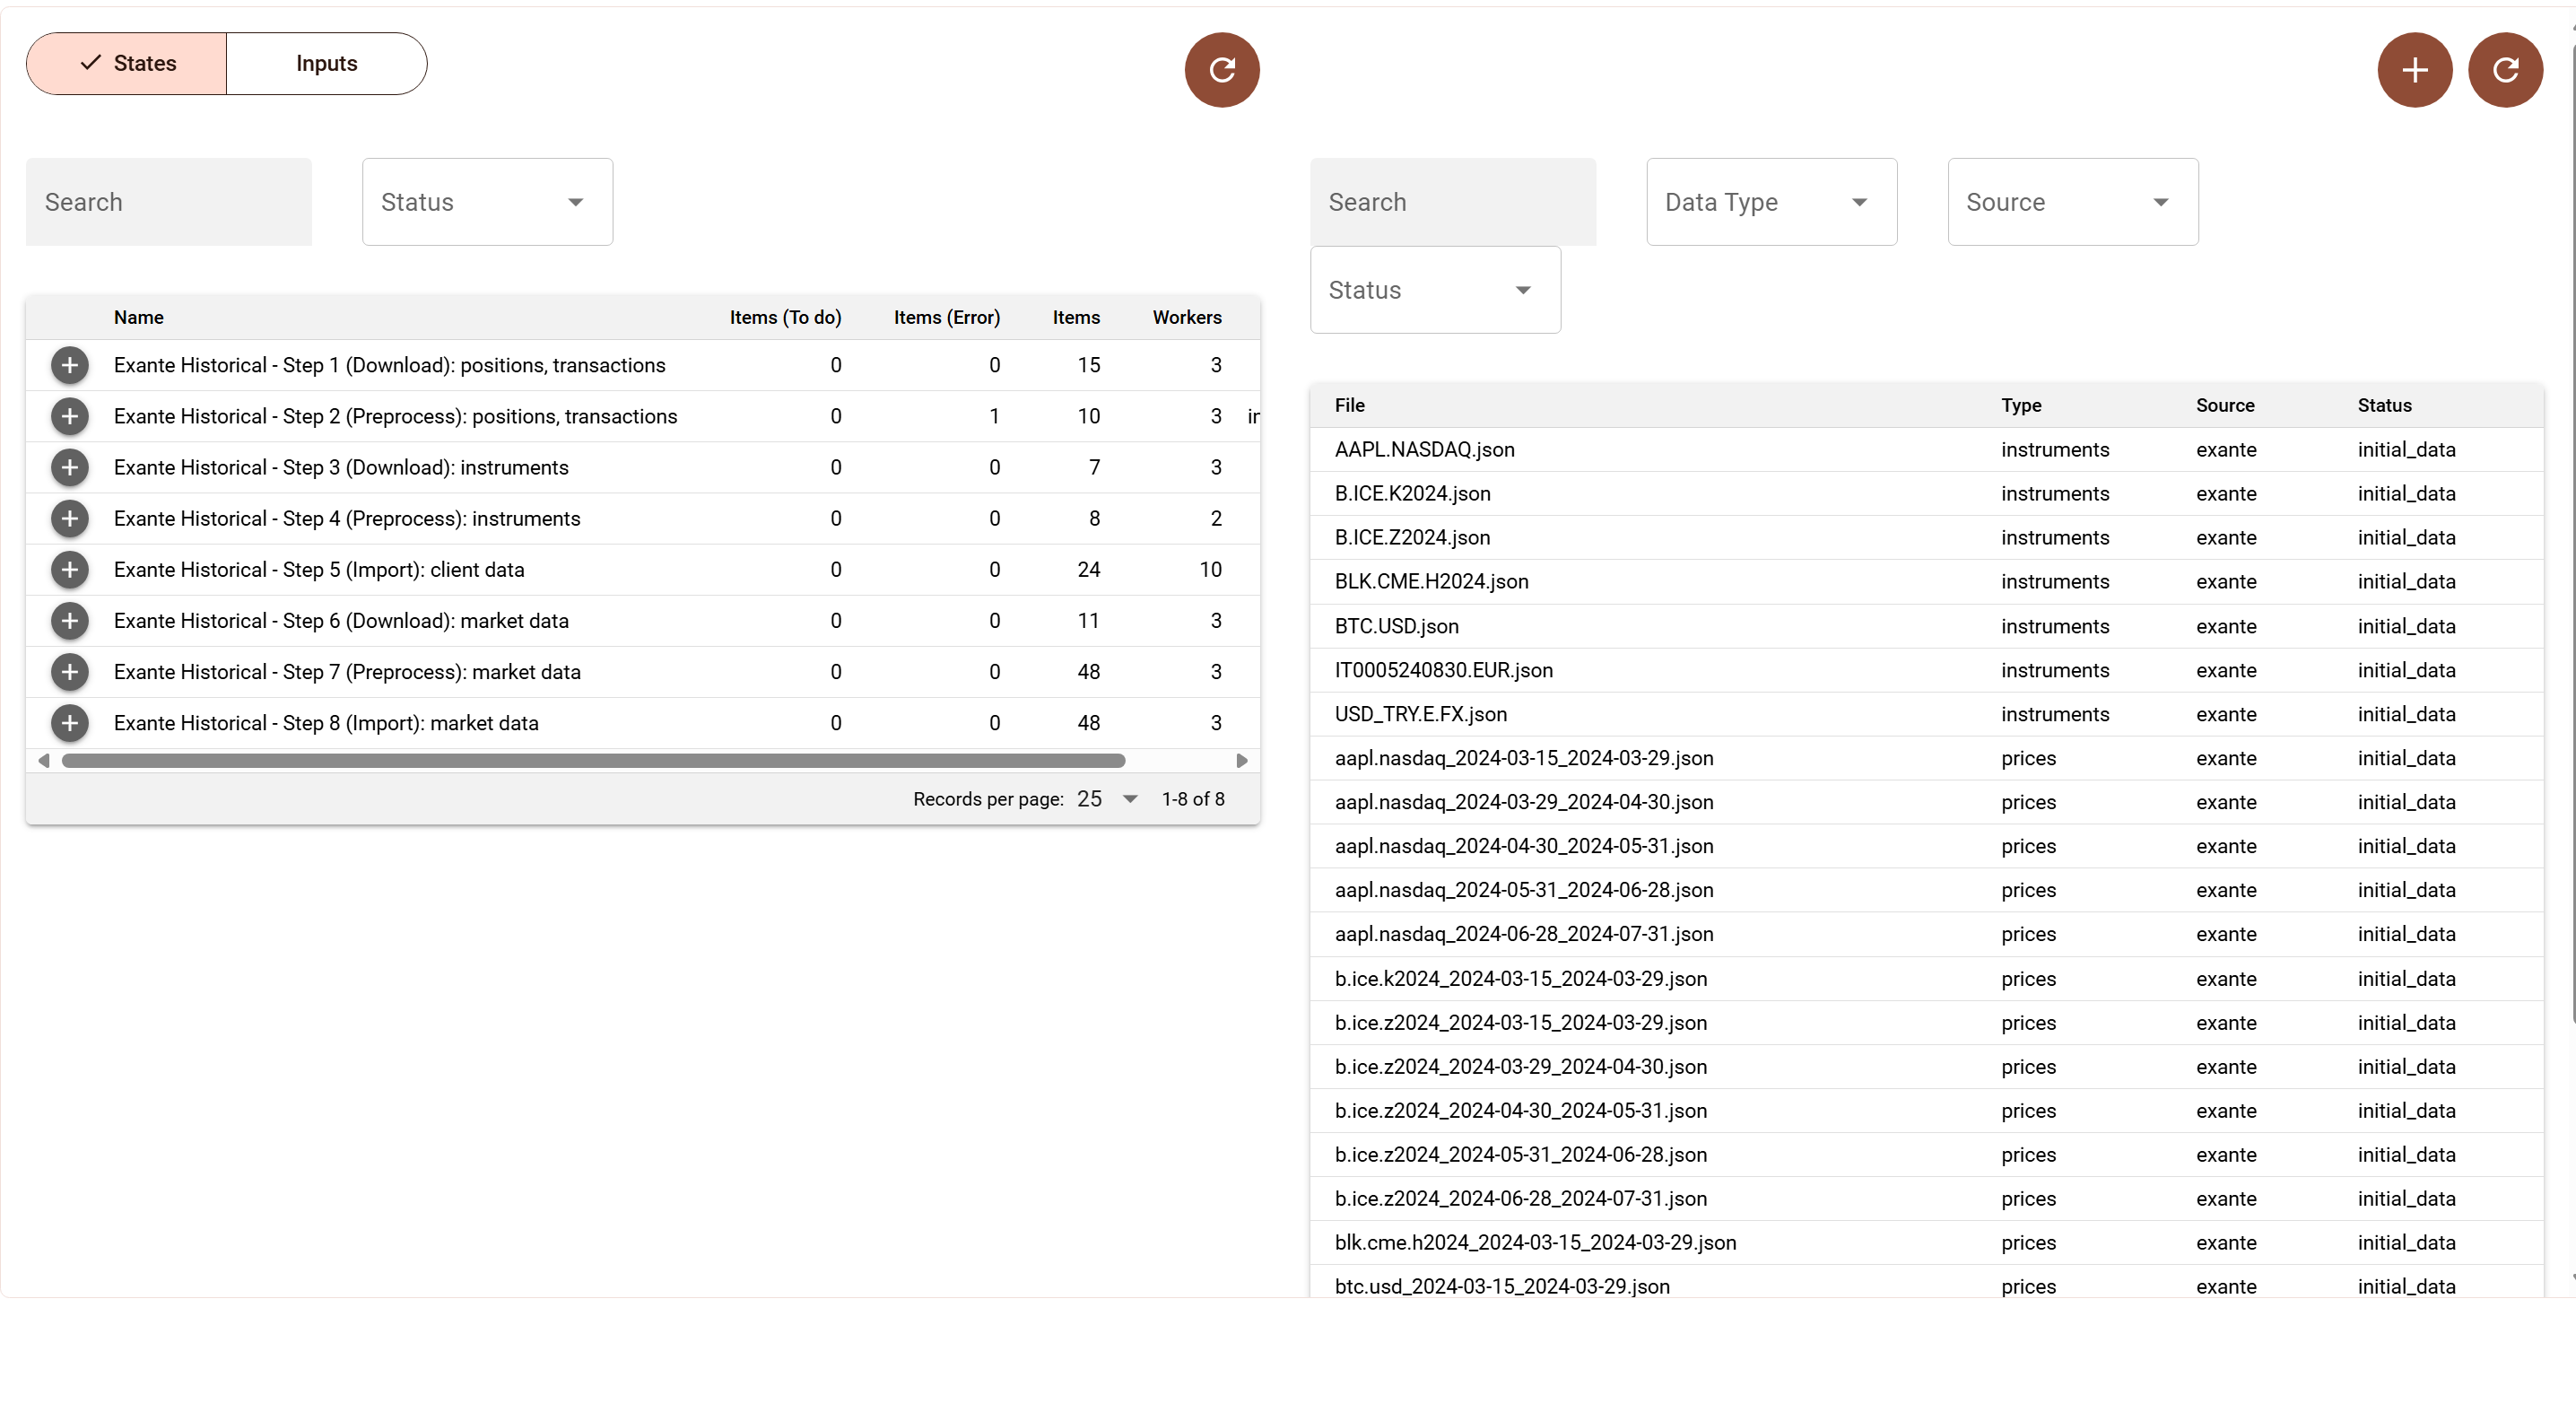Click the states table horizontal scrollbar
The width and height of the screenshot is (2576, 1421).
tap(593, 761)
